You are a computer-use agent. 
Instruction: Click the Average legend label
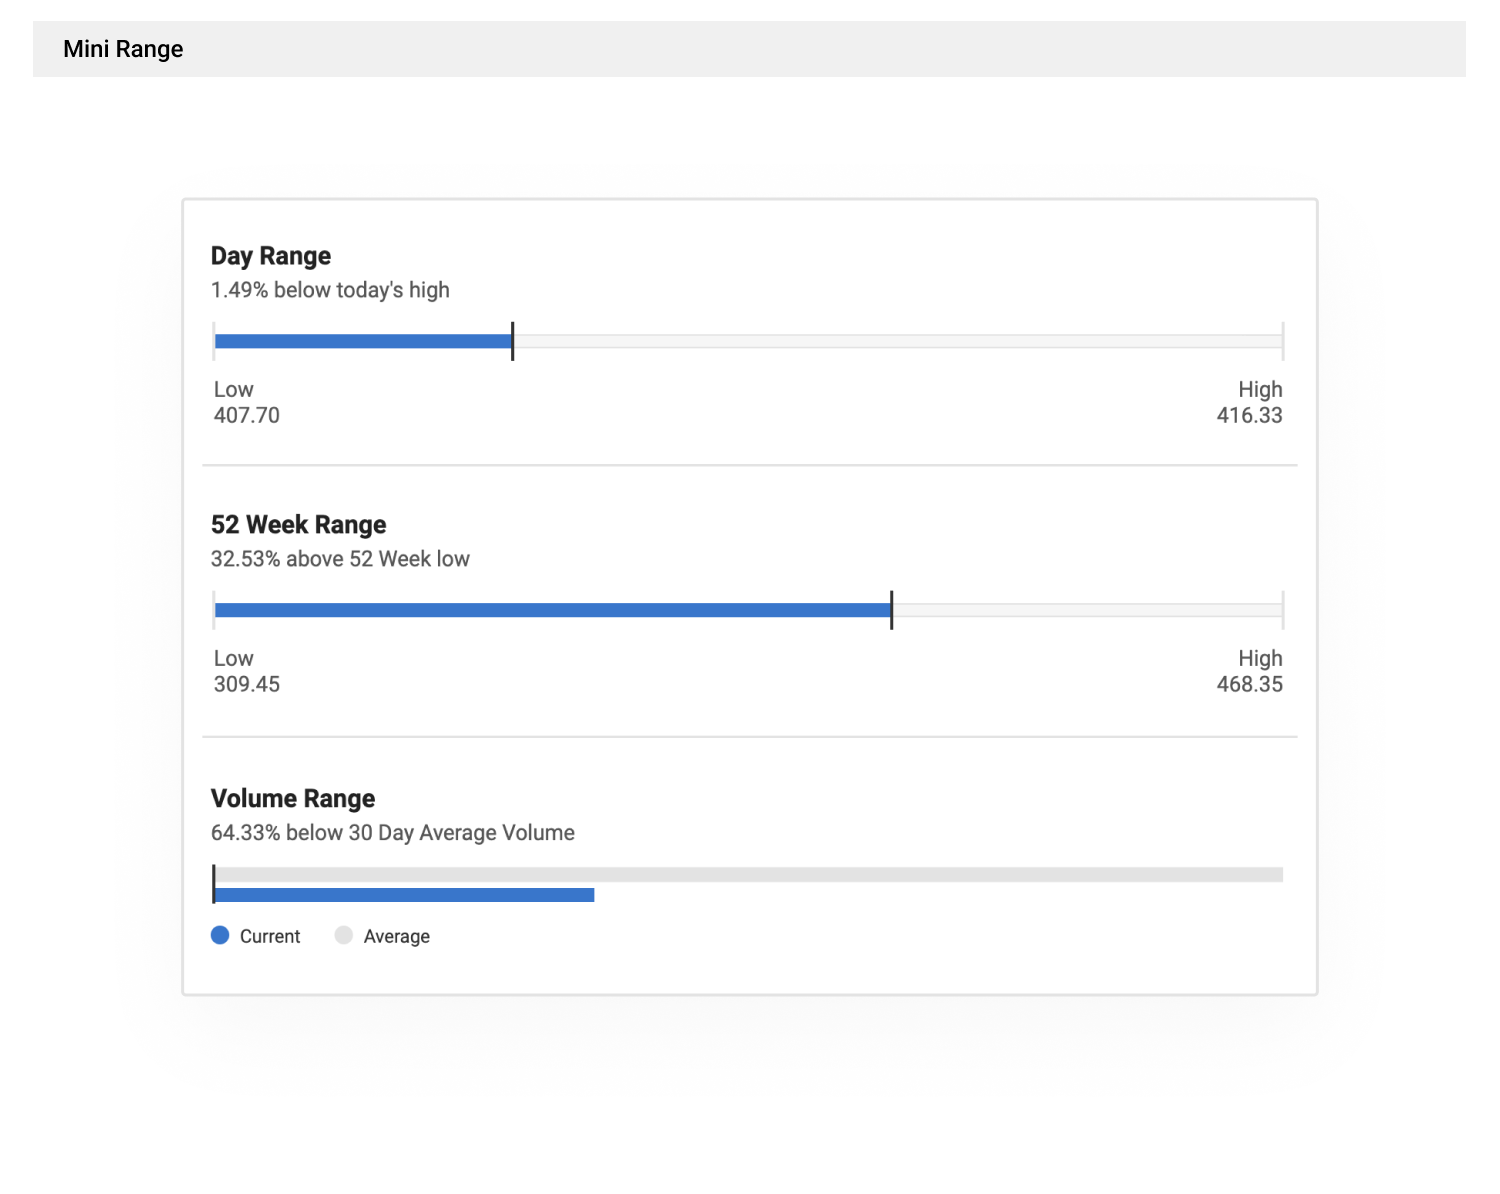[397, 936]
